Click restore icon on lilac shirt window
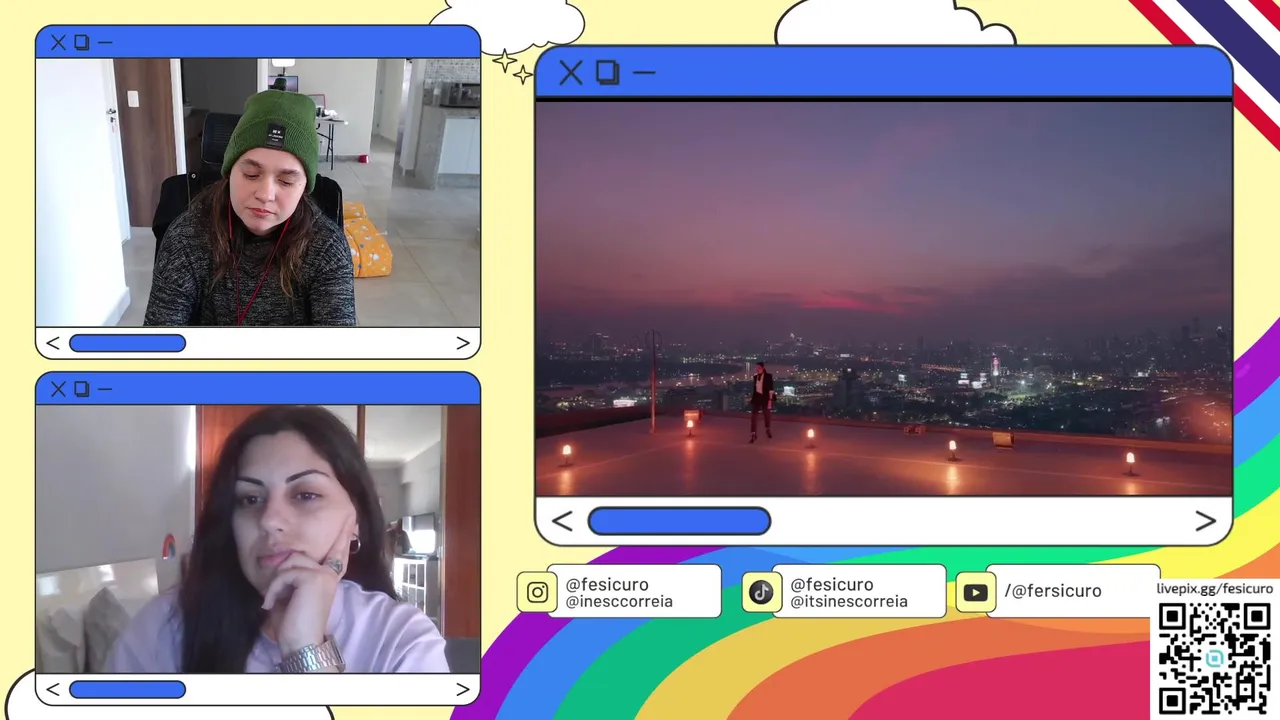1280x720 pixels. click(x=82, y=389)
